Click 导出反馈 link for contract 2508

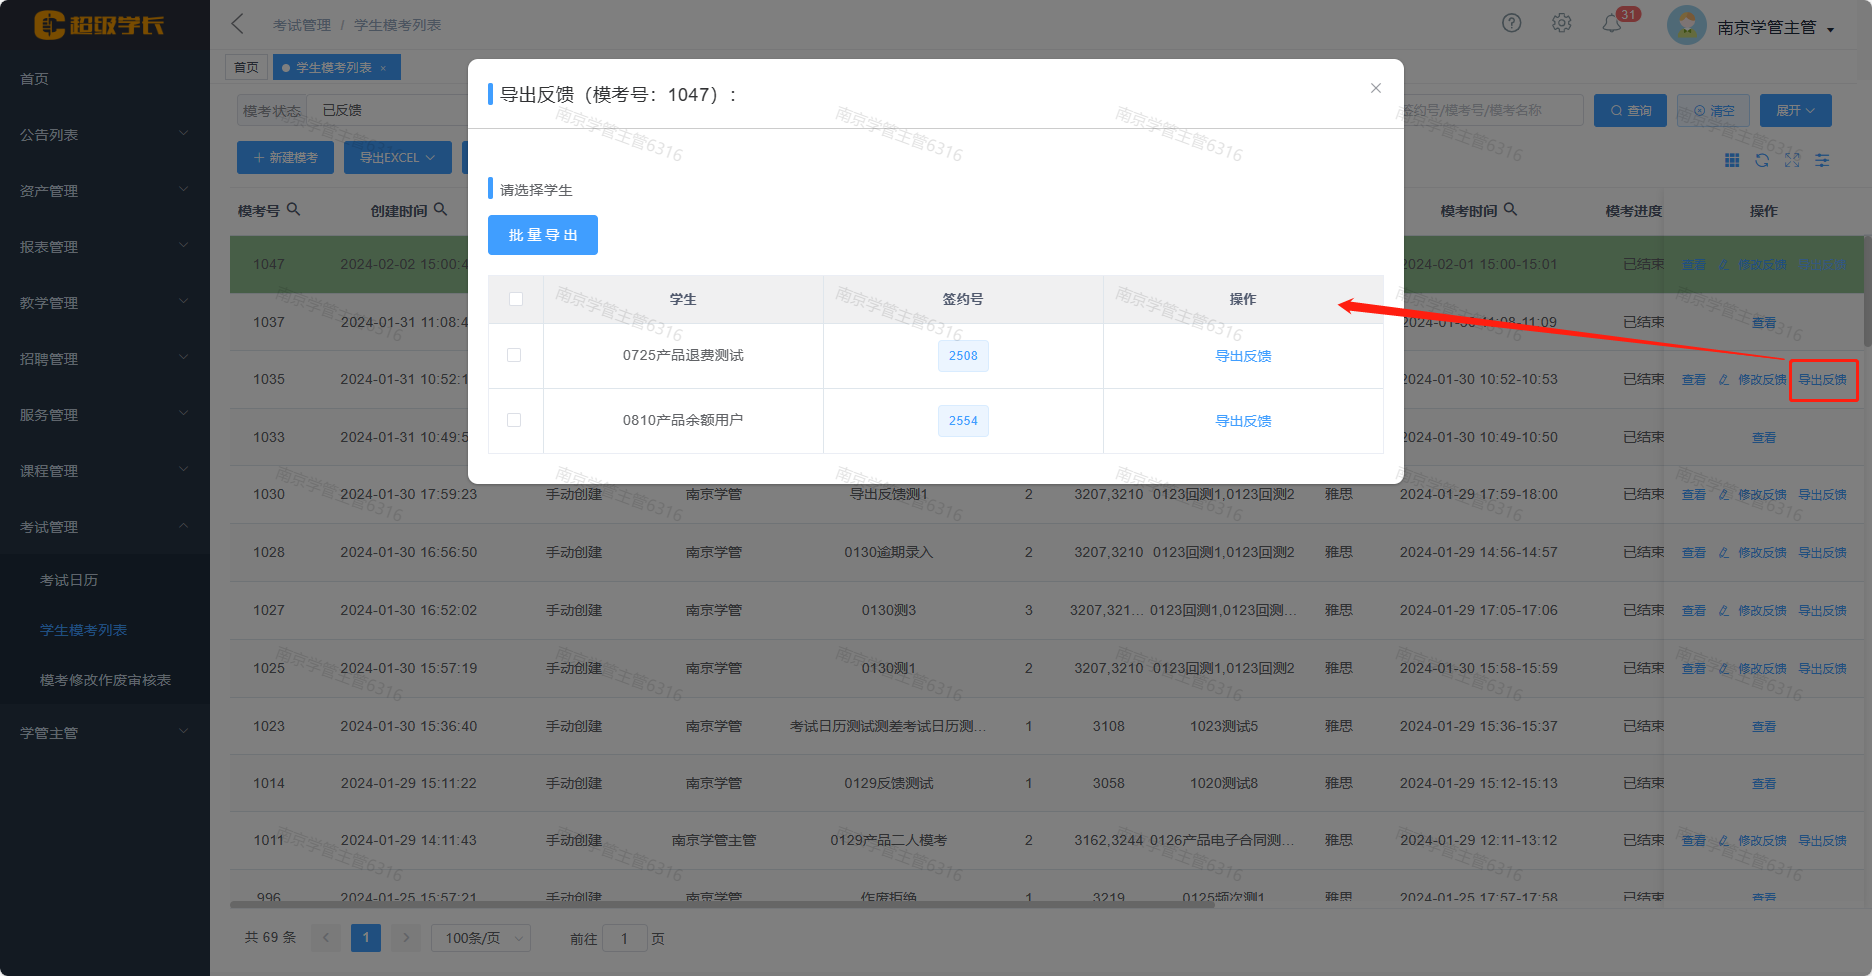pyautogui.click(x=1243, y=356)
